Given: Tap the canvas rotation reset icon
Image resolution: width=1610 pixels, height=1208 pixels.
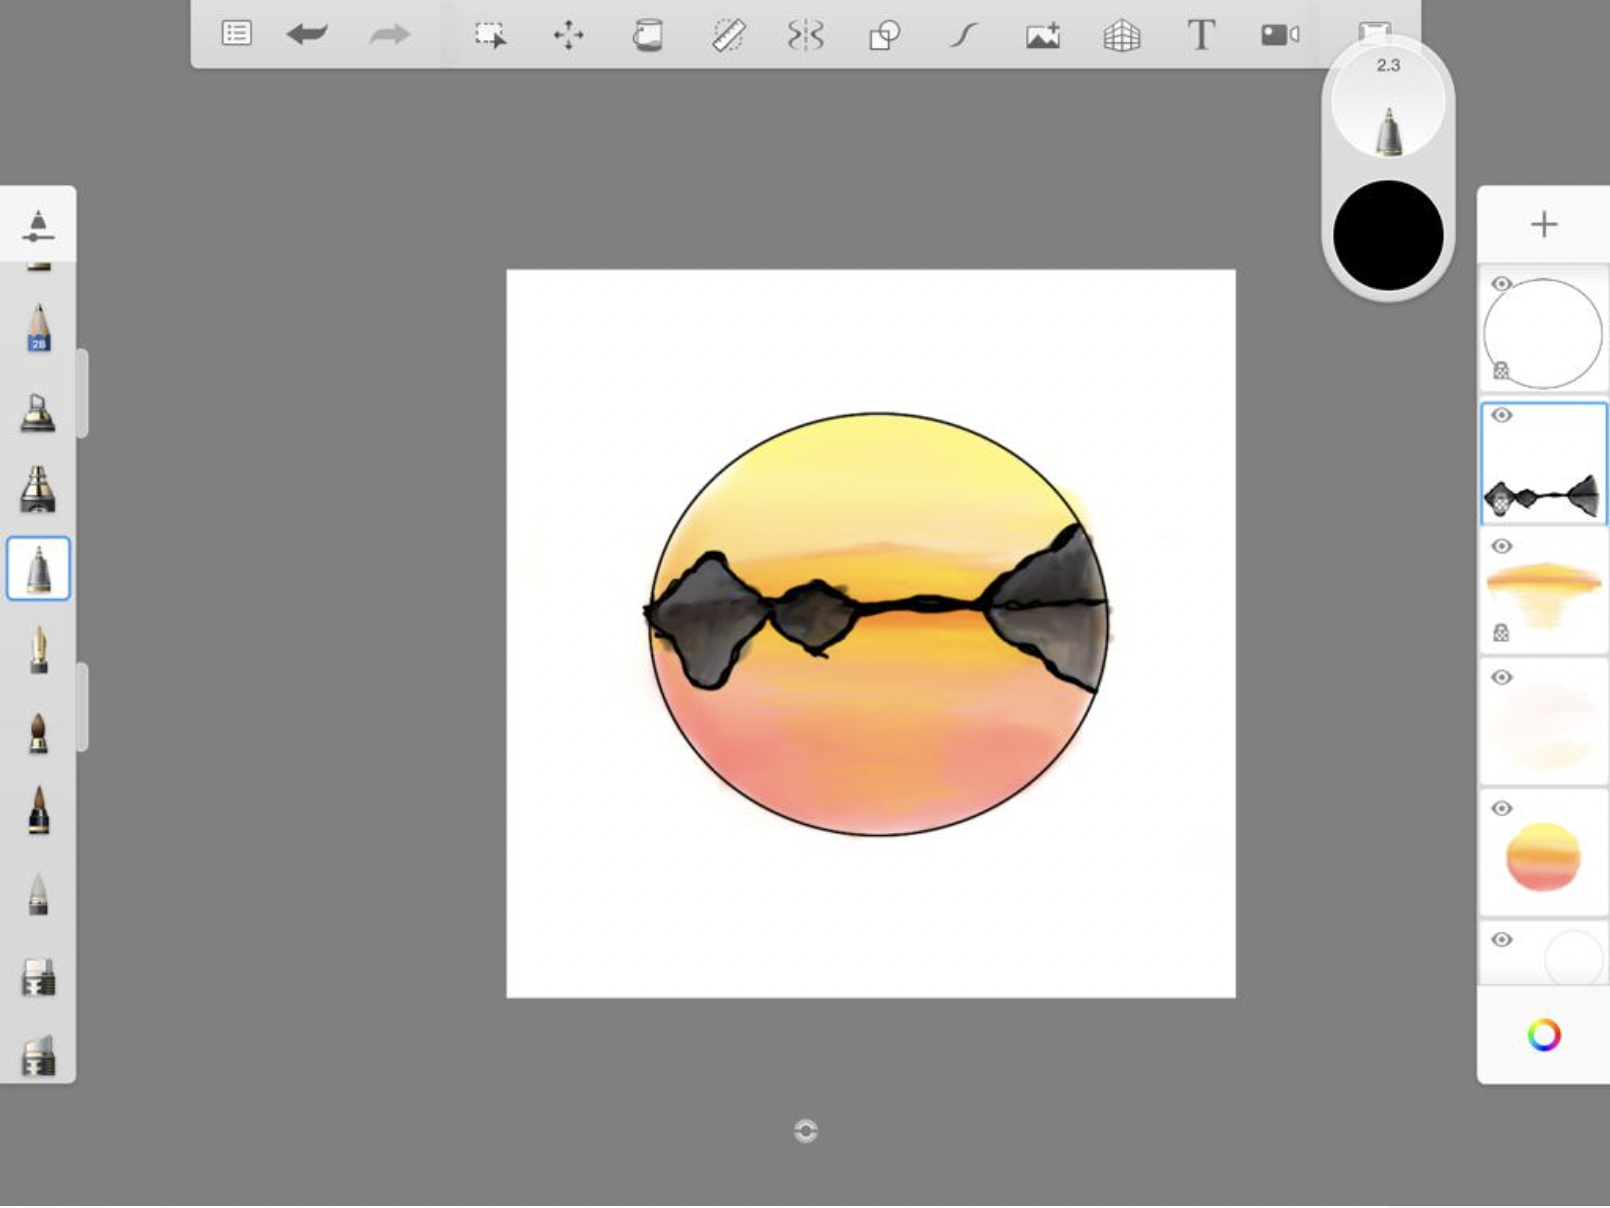Looking at the screenshot, I should pos(805,1131).
